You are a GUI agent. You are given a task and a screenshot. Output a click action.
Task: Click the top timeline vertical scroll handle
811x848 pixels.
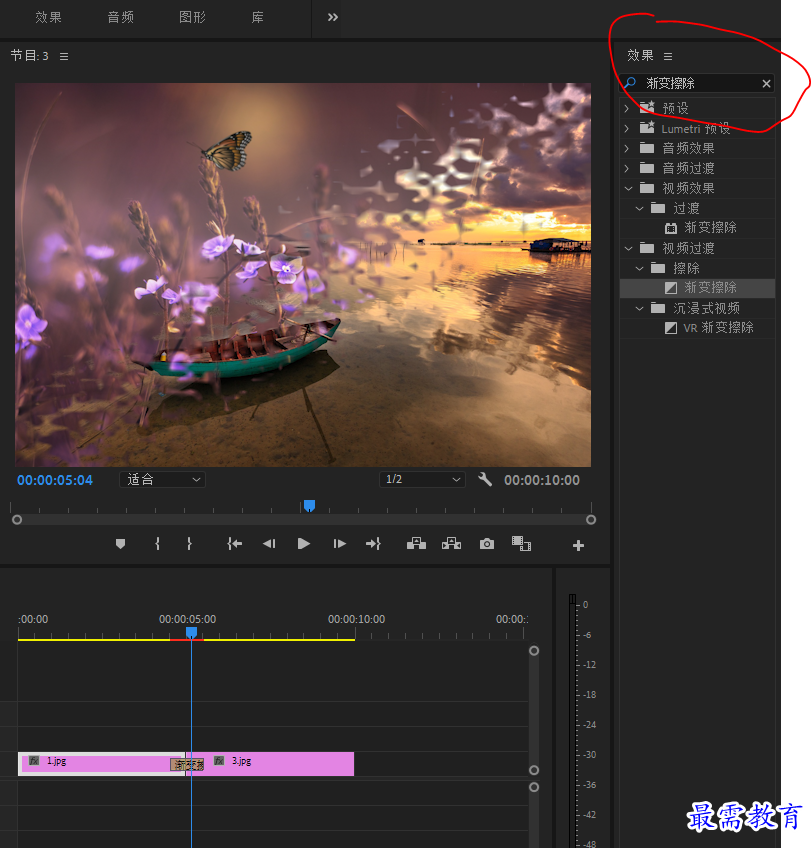(x=534, y=651)
